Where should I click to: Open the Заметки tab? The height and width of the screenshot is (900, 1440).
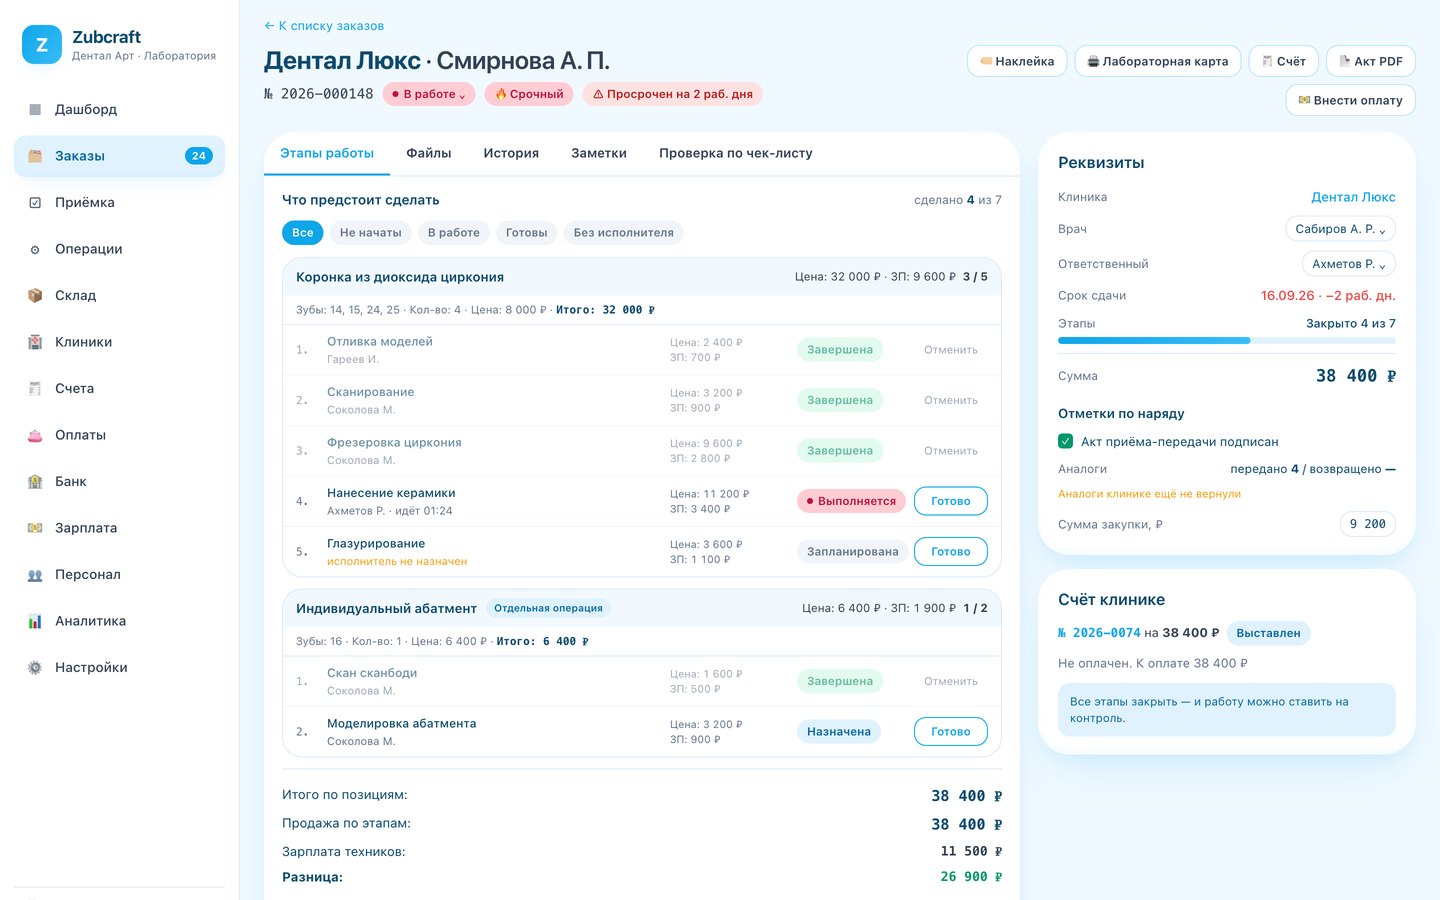(x=599, y=153)
